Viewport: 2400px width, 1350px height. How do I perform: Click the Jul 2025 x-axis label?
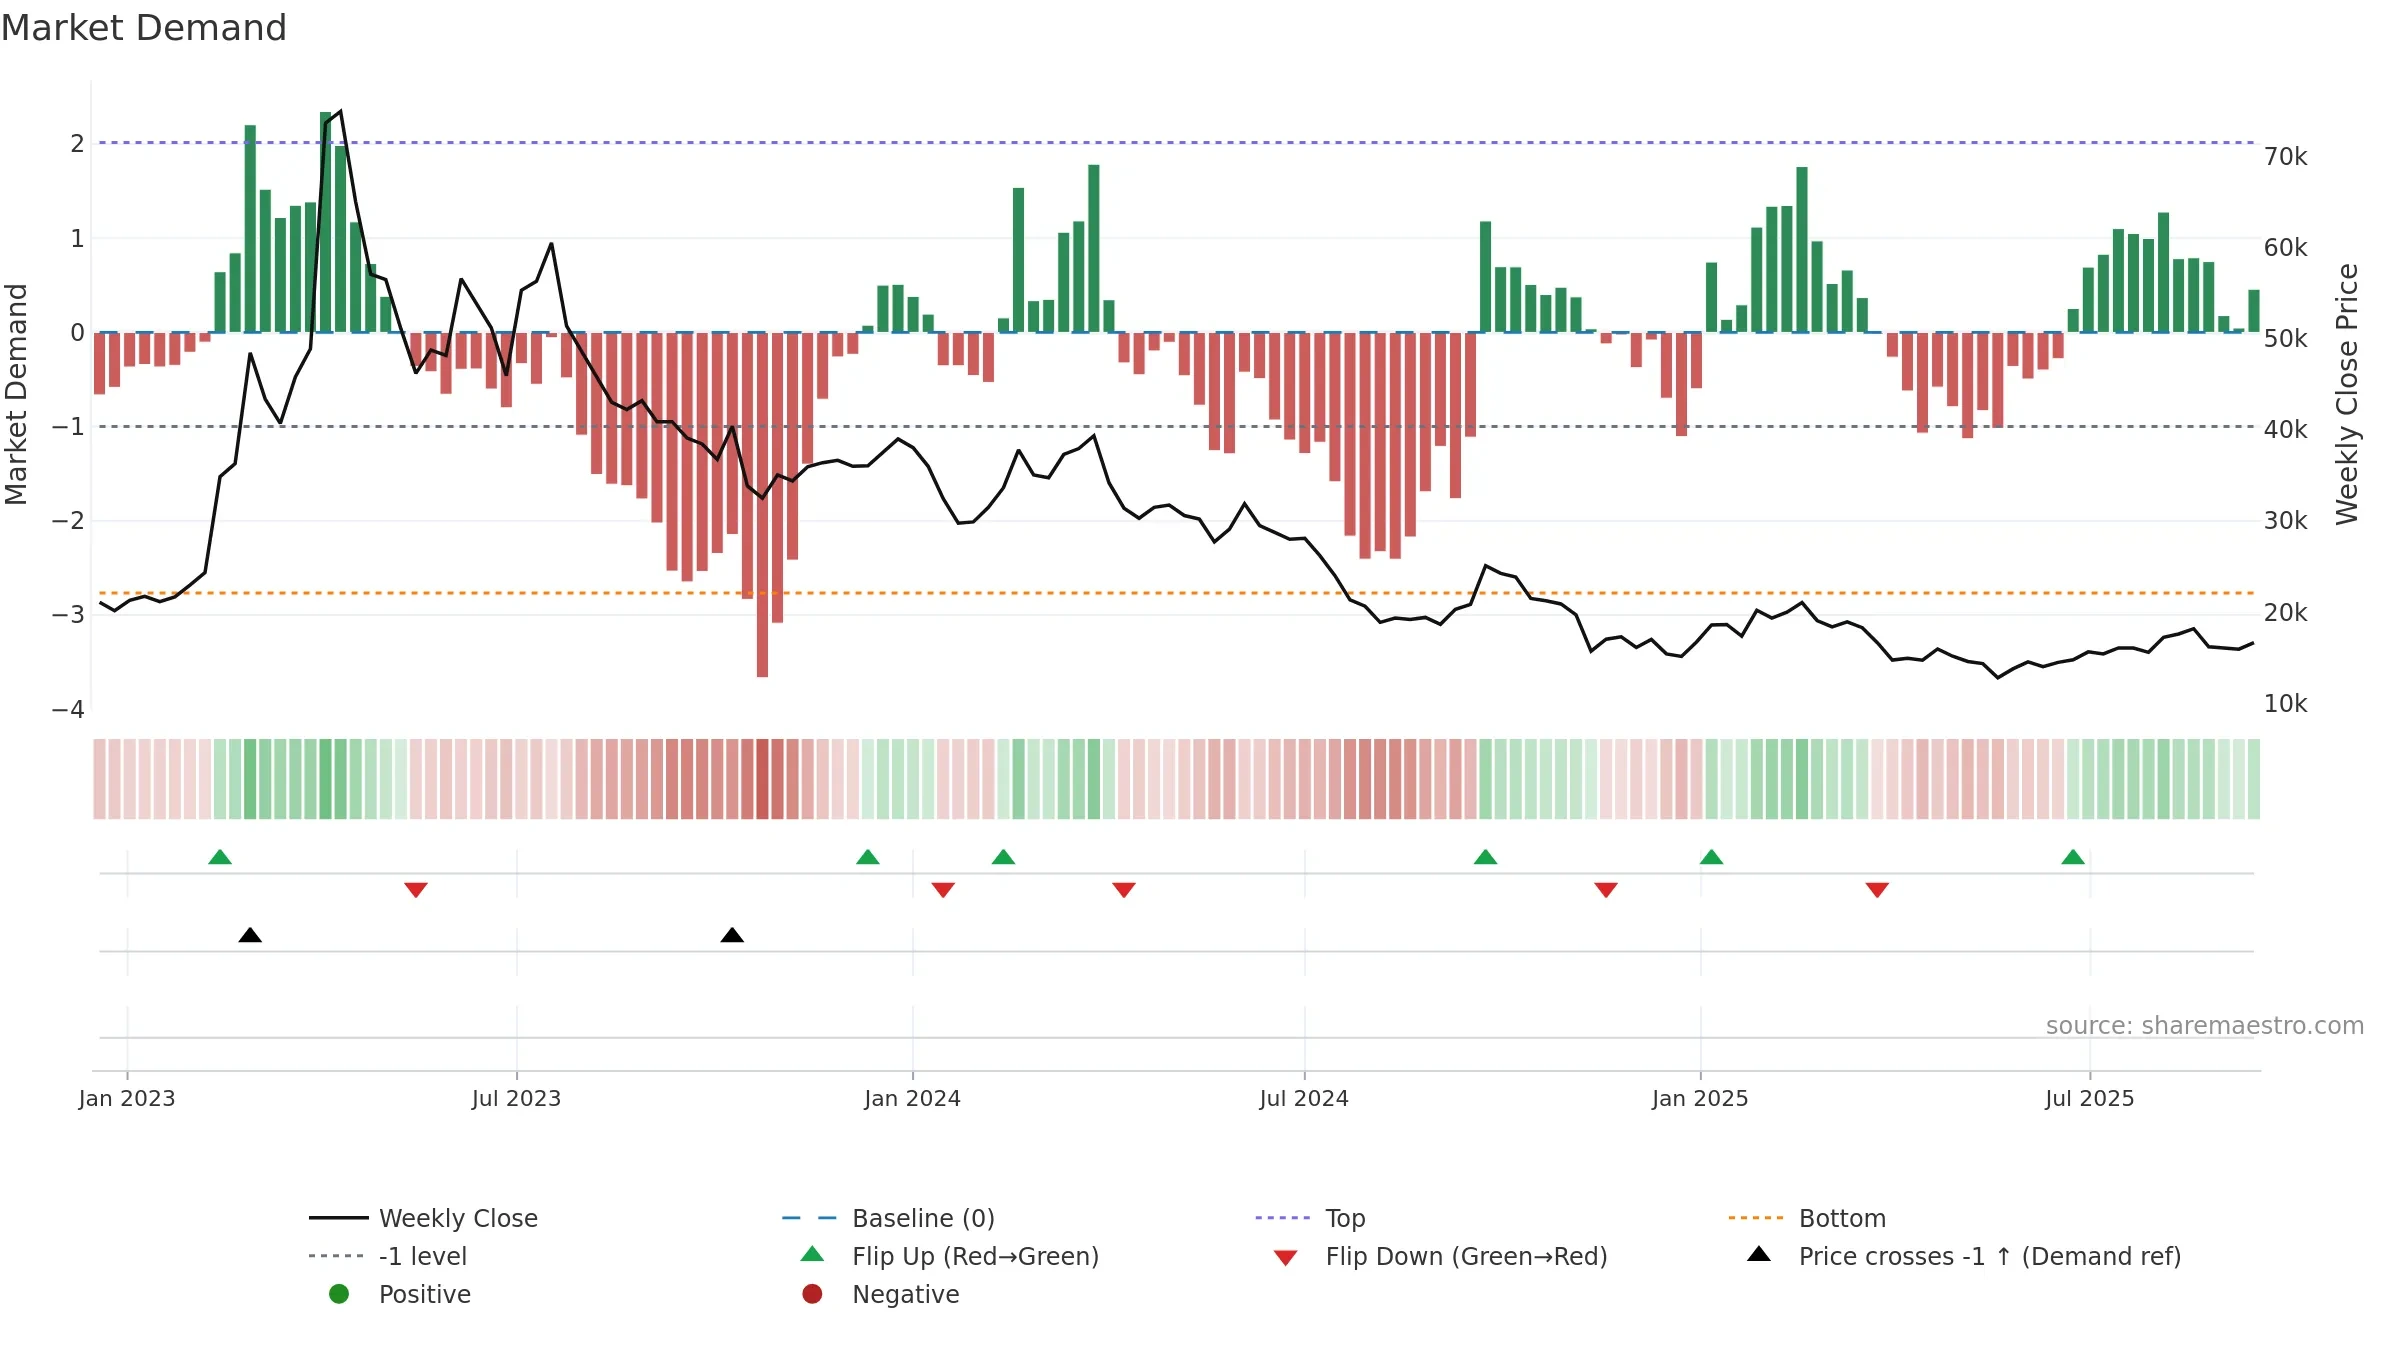tap(2090, 1098)
